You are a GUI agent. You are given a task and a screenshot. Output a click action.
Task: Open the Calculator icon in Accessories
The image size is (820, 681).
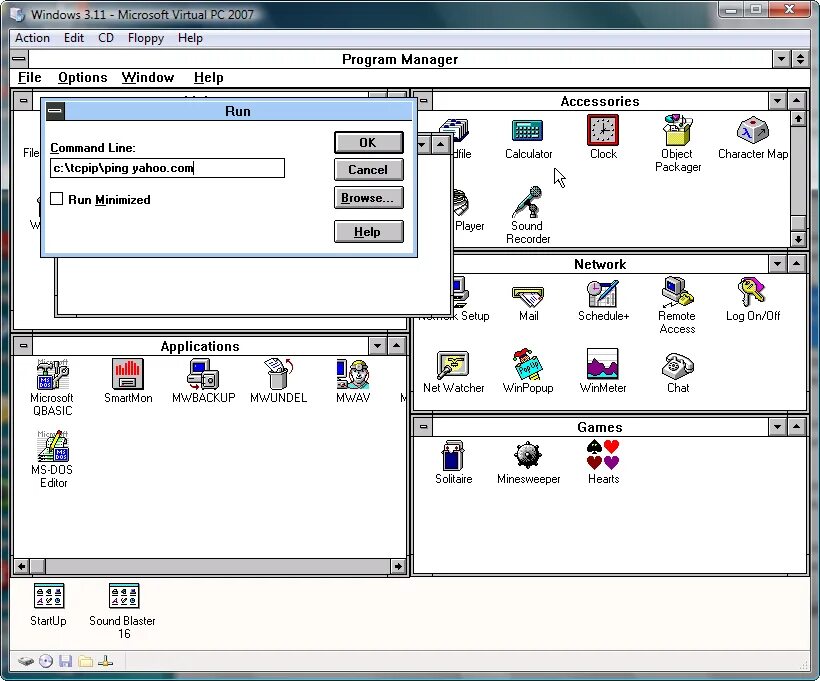pos(528,131)
